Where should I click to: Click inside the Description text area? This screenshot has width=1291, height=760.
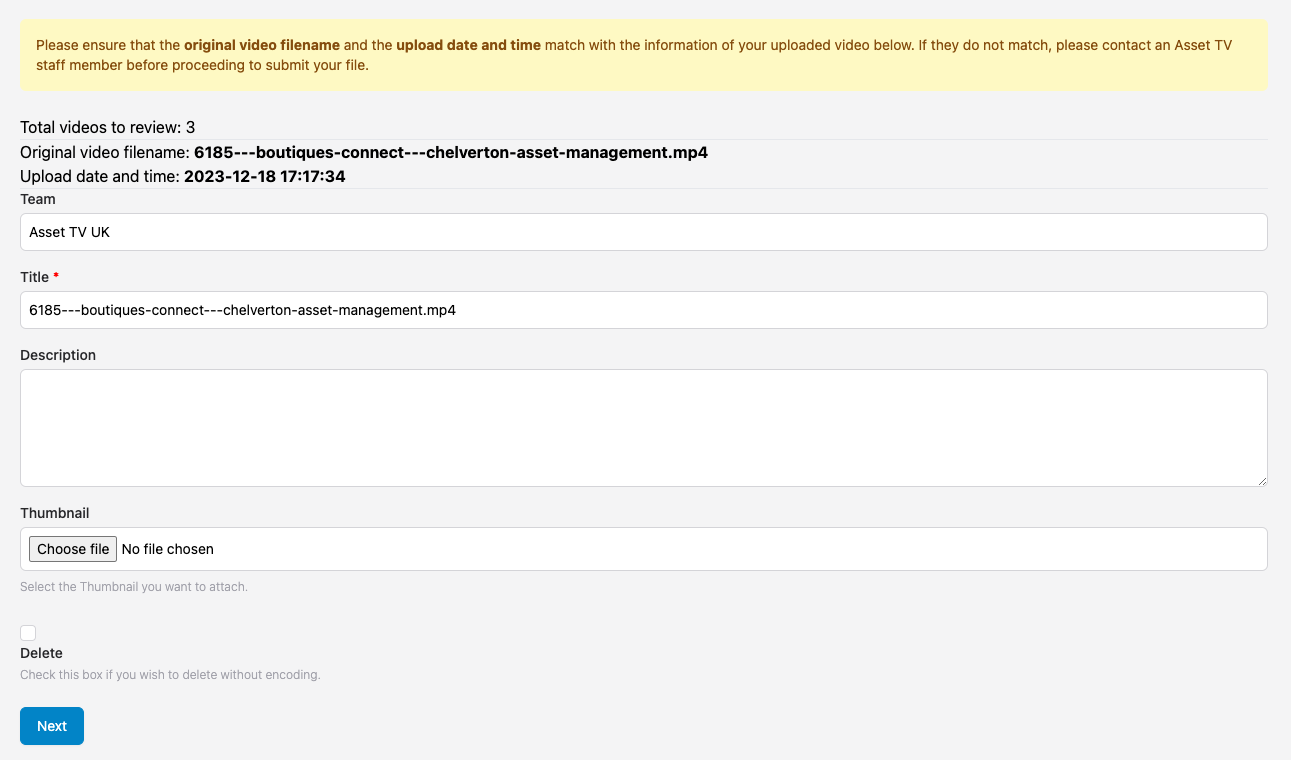click(x=643, y=427)
